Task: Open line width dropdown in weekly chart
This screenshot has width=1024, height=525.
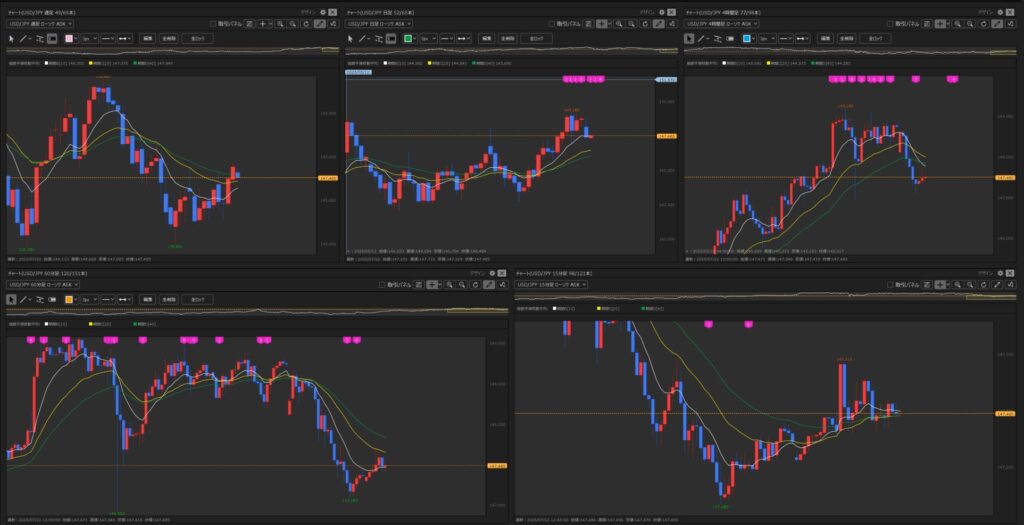Action: click(x=89, y=39)
